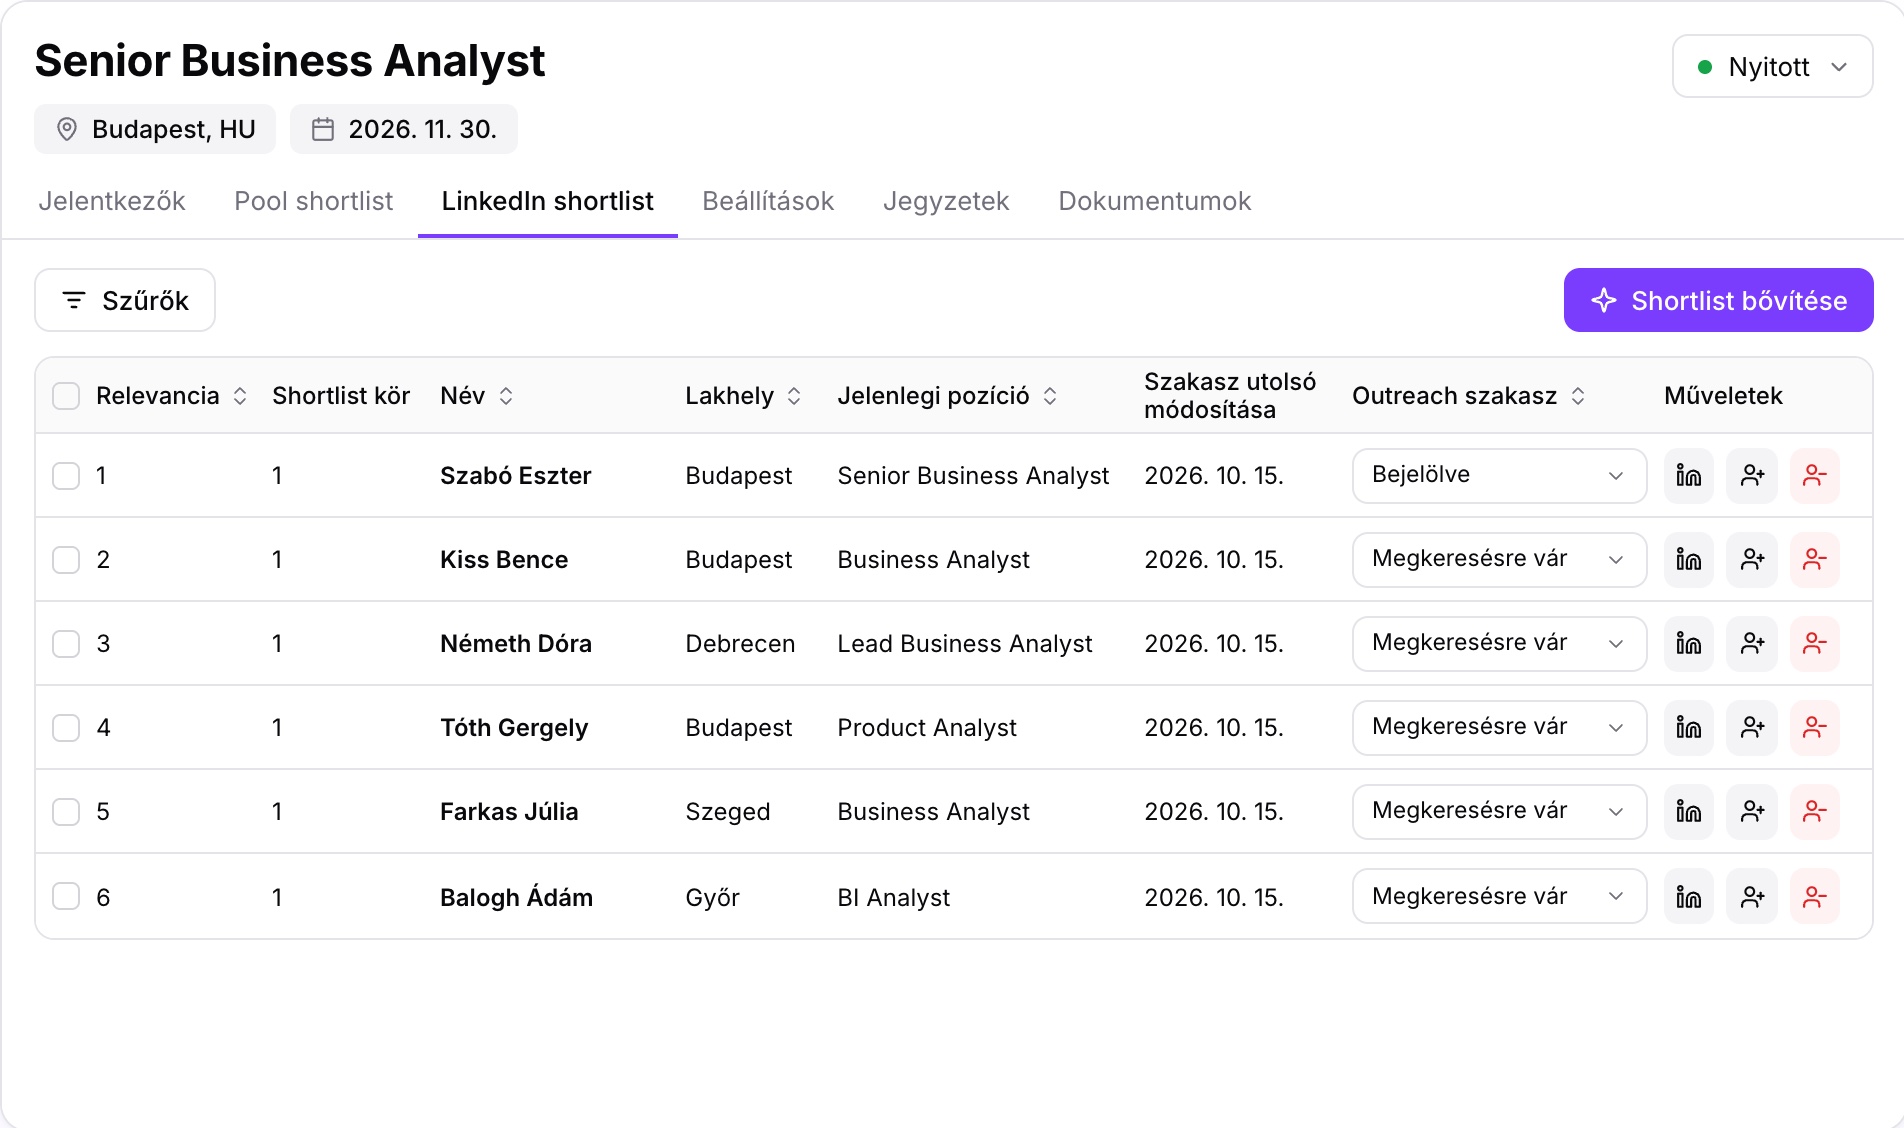The image size is (1904, 1128).
Task: View the Dokumentumok tab
Action: pos(1155,201)
